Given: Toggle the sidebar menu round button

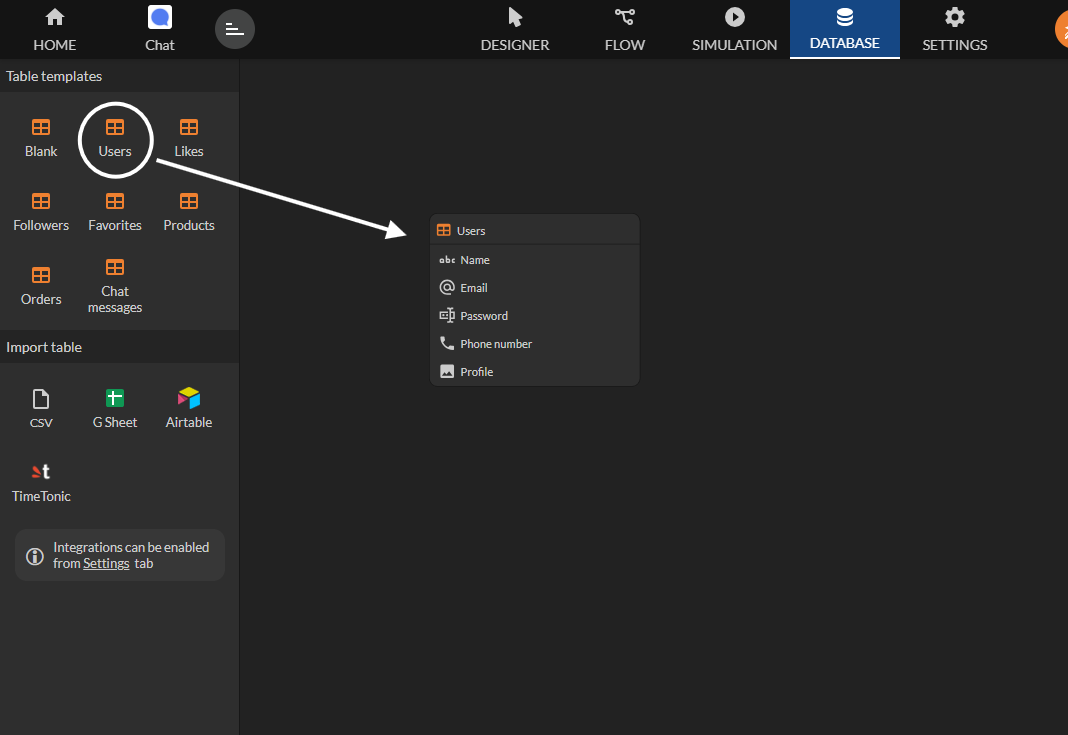Looking at the screenshot, I should (234, 29).
